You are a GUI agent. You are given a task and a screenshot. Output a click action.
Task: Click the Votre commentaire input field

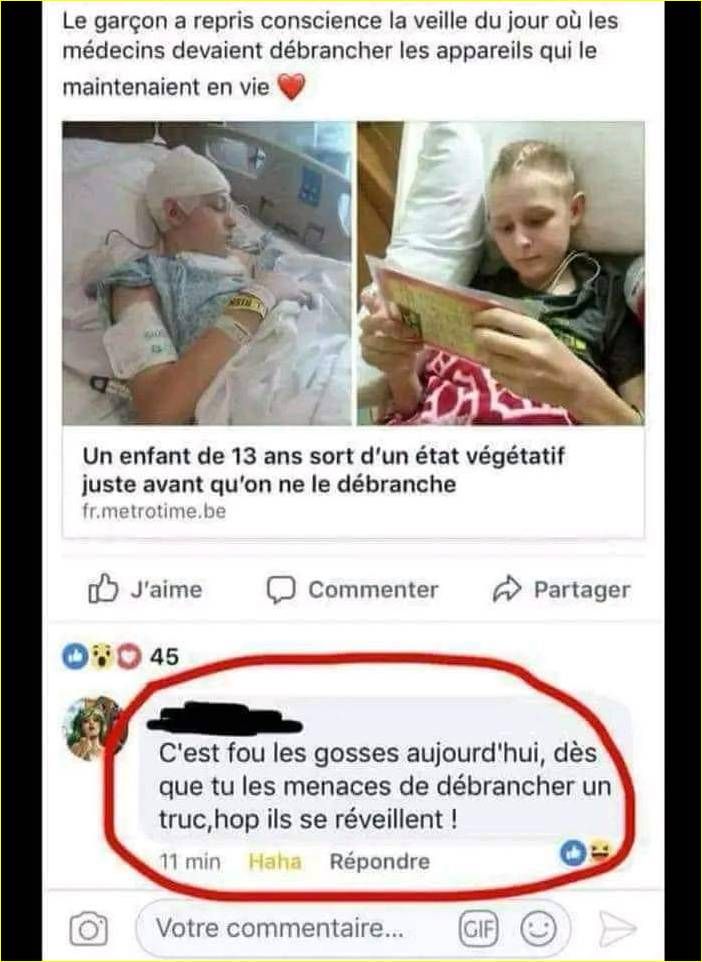pyautogui.click(x=353, y=929)
